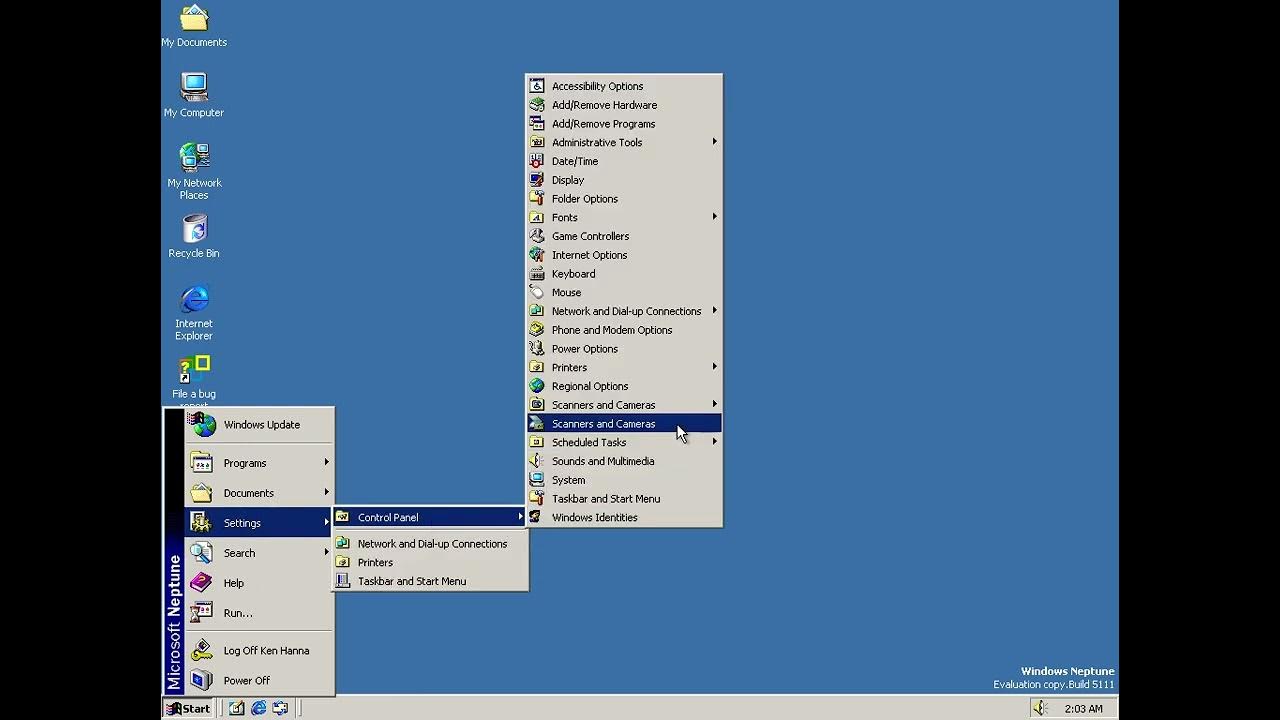The image size is (1280, 720).
Task: Click the Phone and Modem Options icon
Action: pyautogui.click(x=537, y=330)
